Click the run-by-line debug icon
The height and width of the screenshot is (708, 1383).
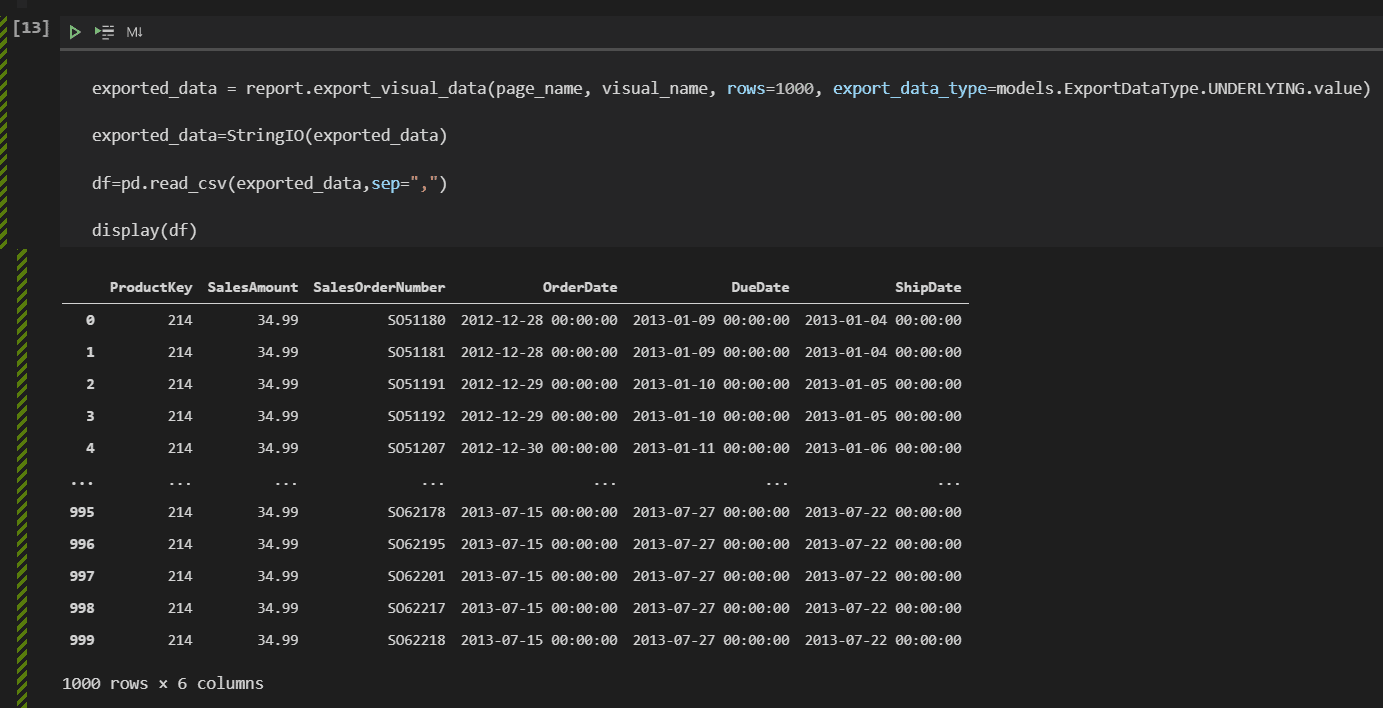(104, 32)
